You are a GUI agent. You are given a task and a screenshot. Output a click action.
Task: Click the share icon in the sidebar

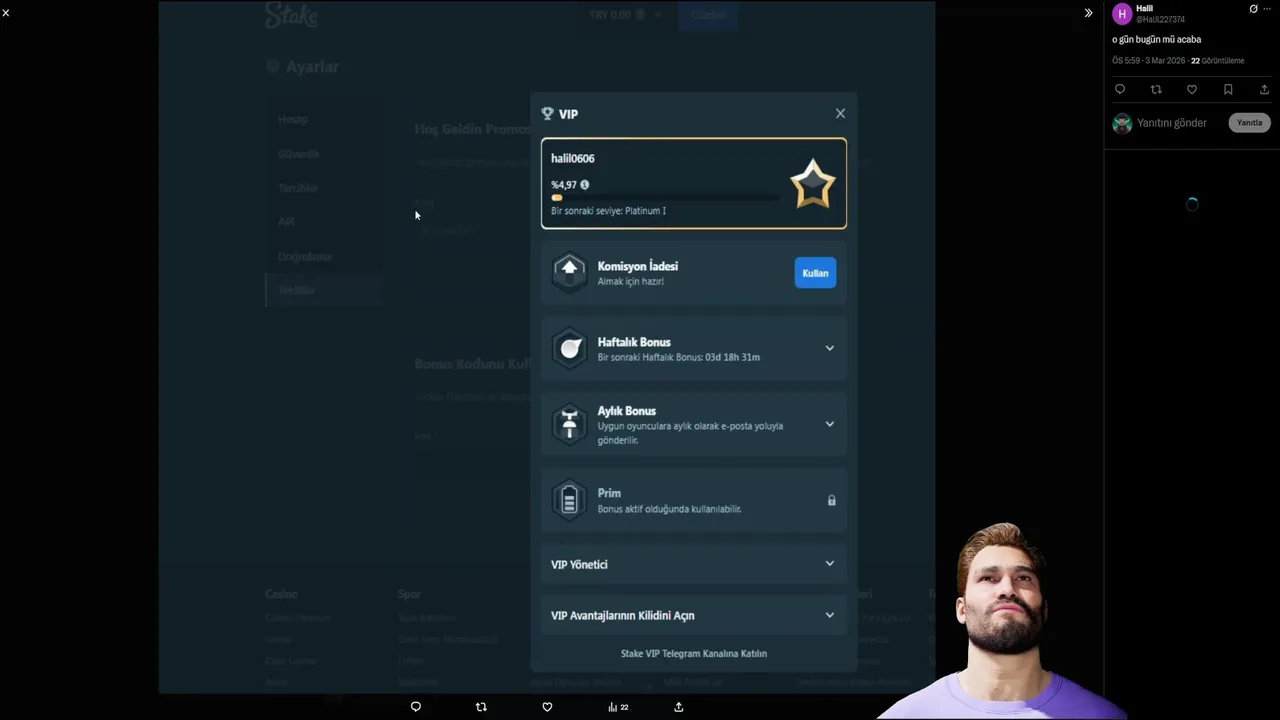click(x=1264, y=90)
